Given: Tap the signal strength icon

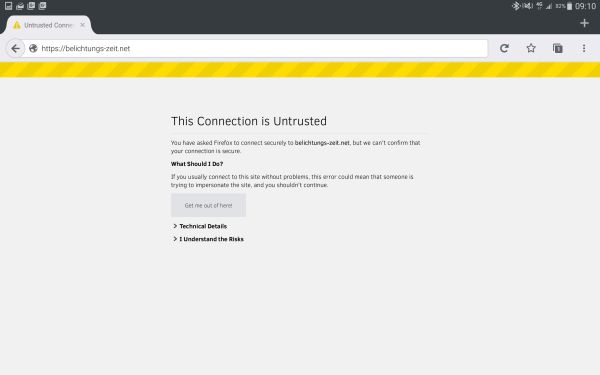Looking at the screenshot, I should tap(549, 6).
